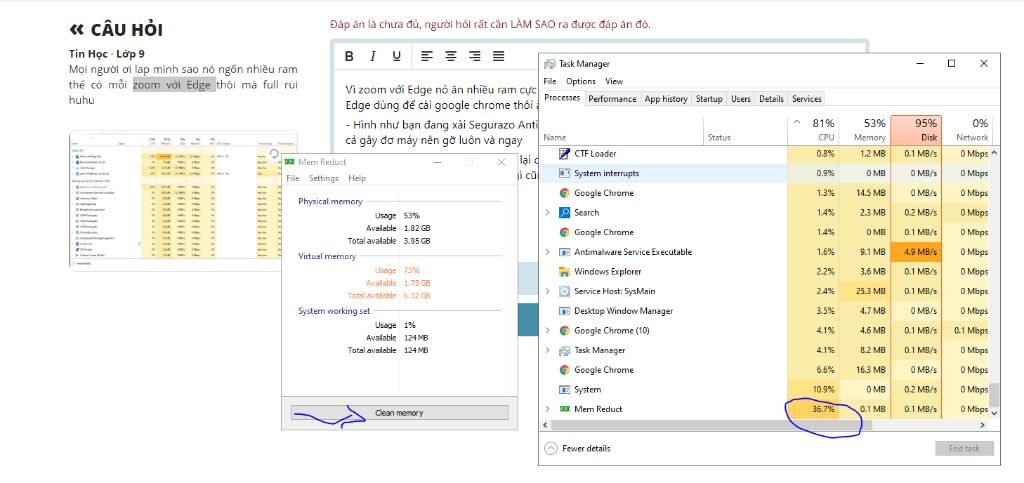The height and width of the screenshot is (483, 1024).
Task: Click the System interrupts process icon
Action: pos(564,173)
